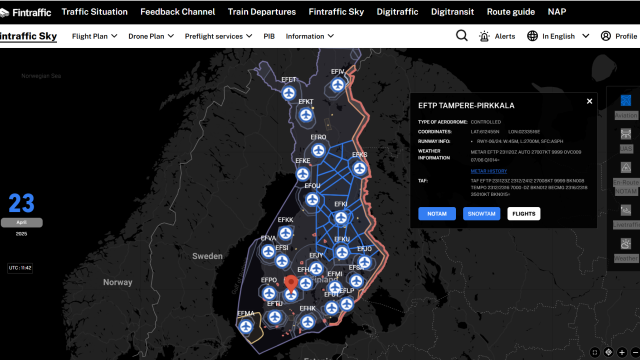
Task: Click the compass locate map control
Action: click(608, 352)
